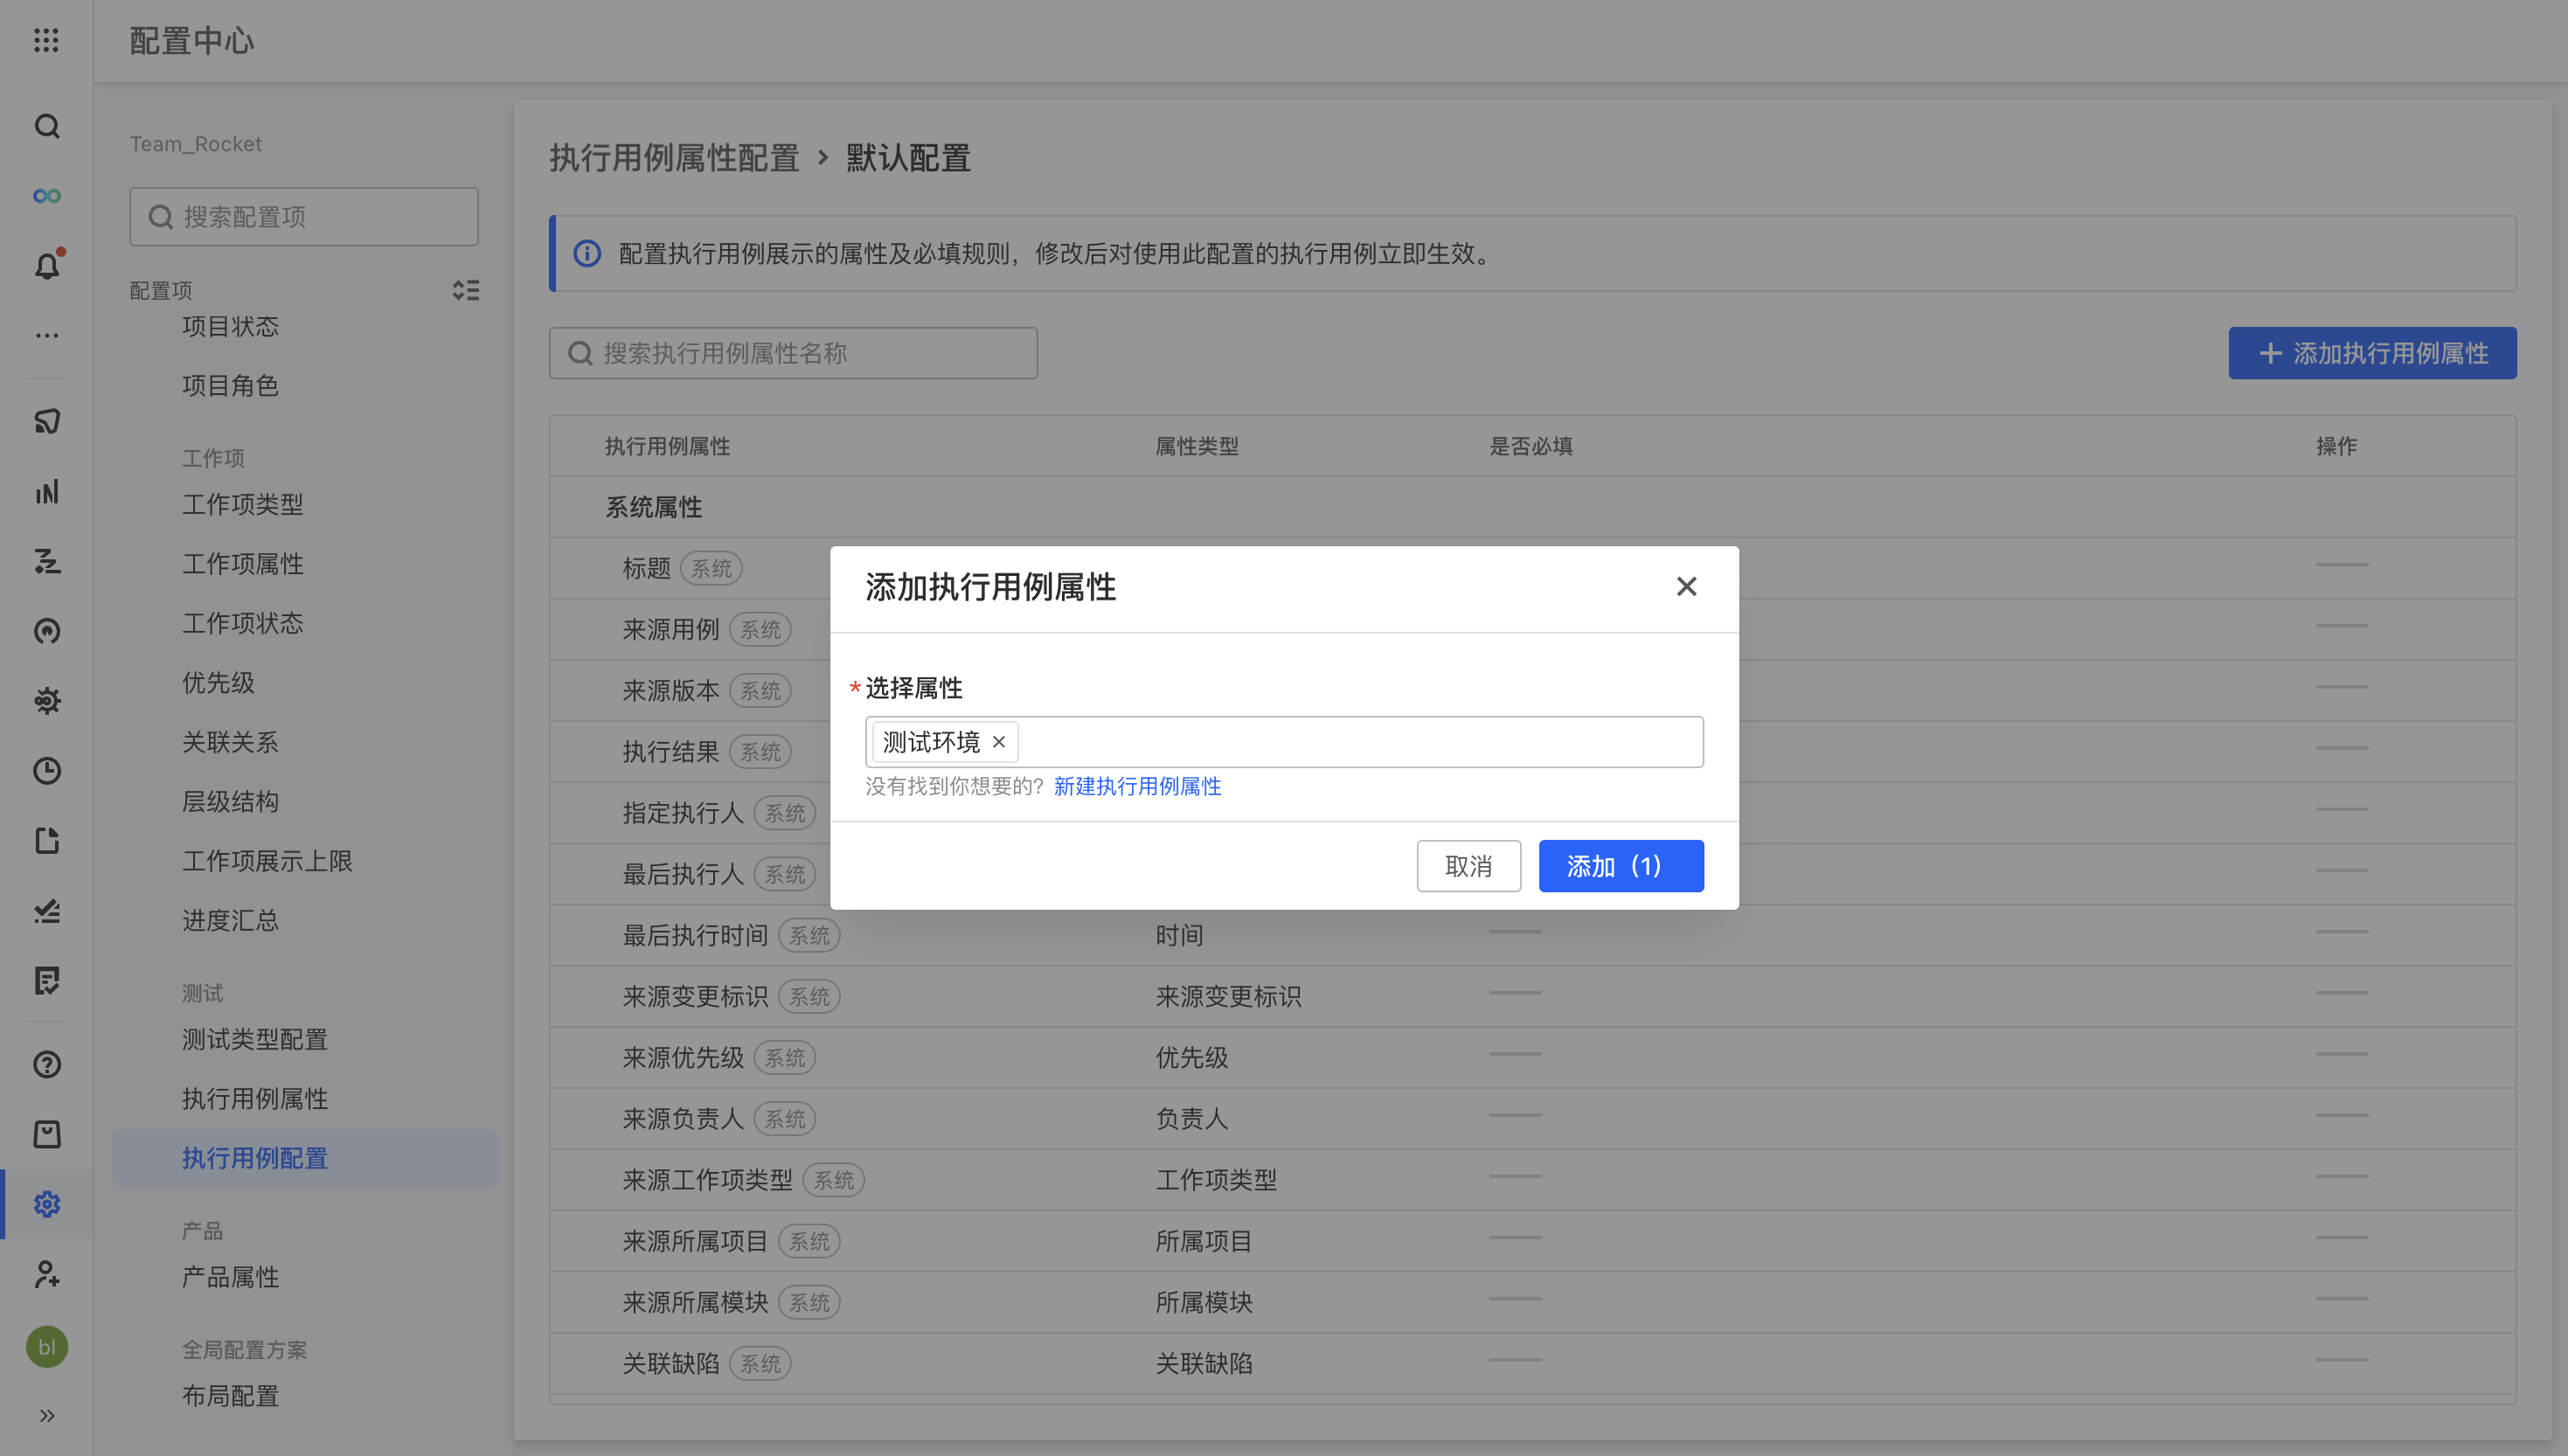Open the help question mark icon
The width and height of the screenshot is (2568, 1456).
(x=46, y=1065)
